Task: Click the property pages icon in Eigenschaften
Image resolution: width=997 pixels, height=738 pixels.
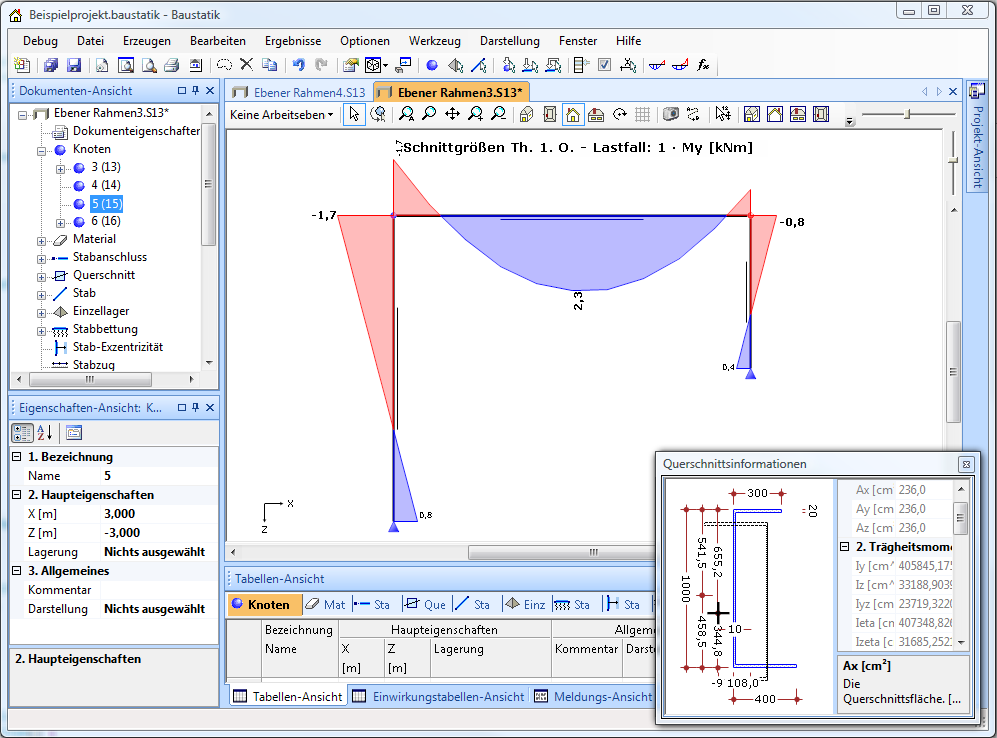Action: [x=74, y=433]
